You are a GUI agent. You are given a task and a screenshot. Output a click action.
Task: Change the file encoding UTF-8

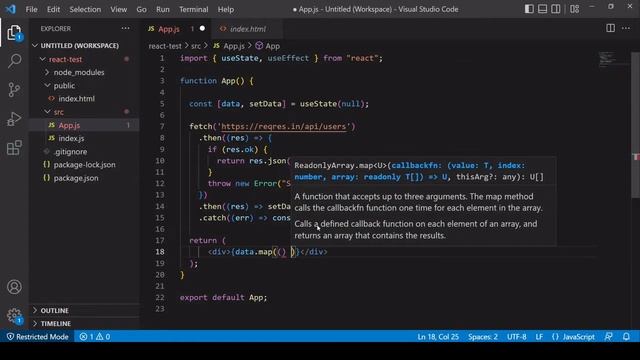pyautogui.click(x=516, y=337)
